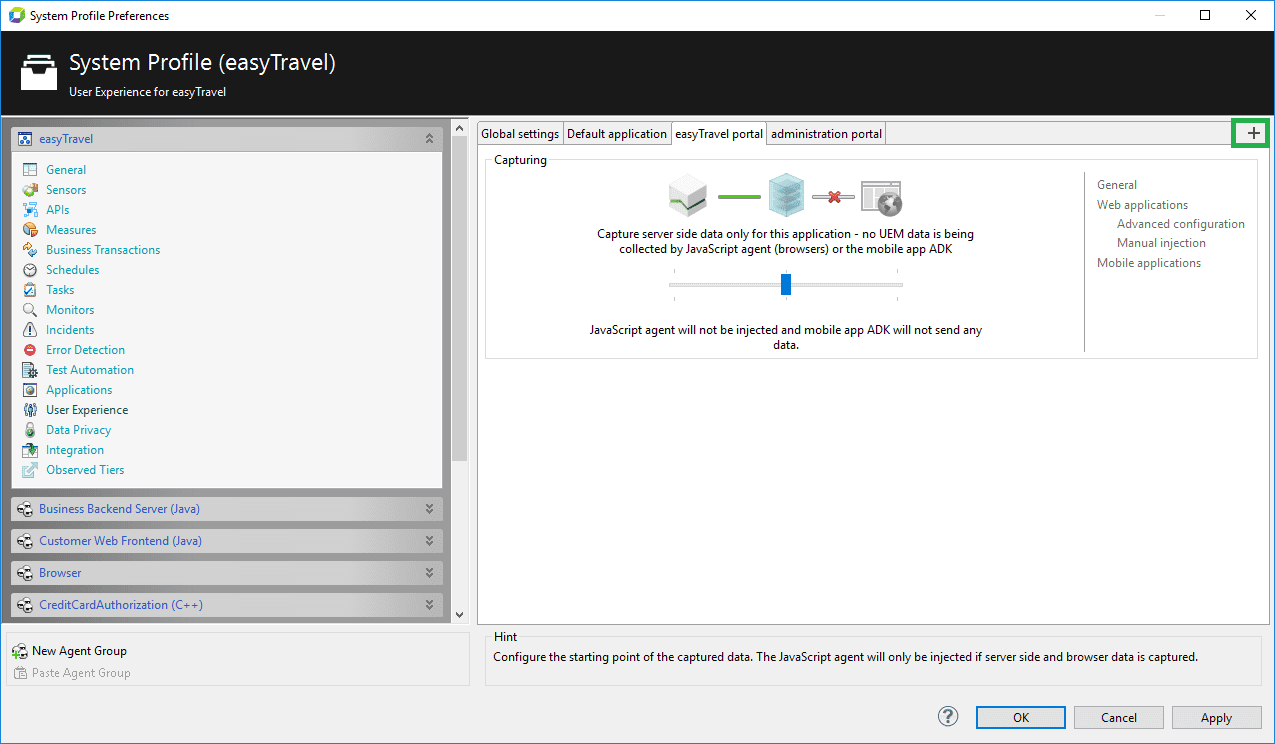Add a new application tab with plus

pos(1254,133)
